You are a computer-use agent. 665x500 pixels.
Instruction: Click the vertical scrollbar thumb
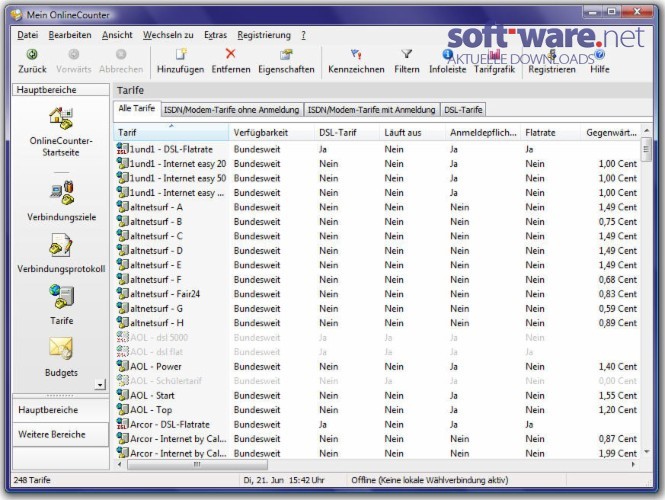click(x=646, y=149)
